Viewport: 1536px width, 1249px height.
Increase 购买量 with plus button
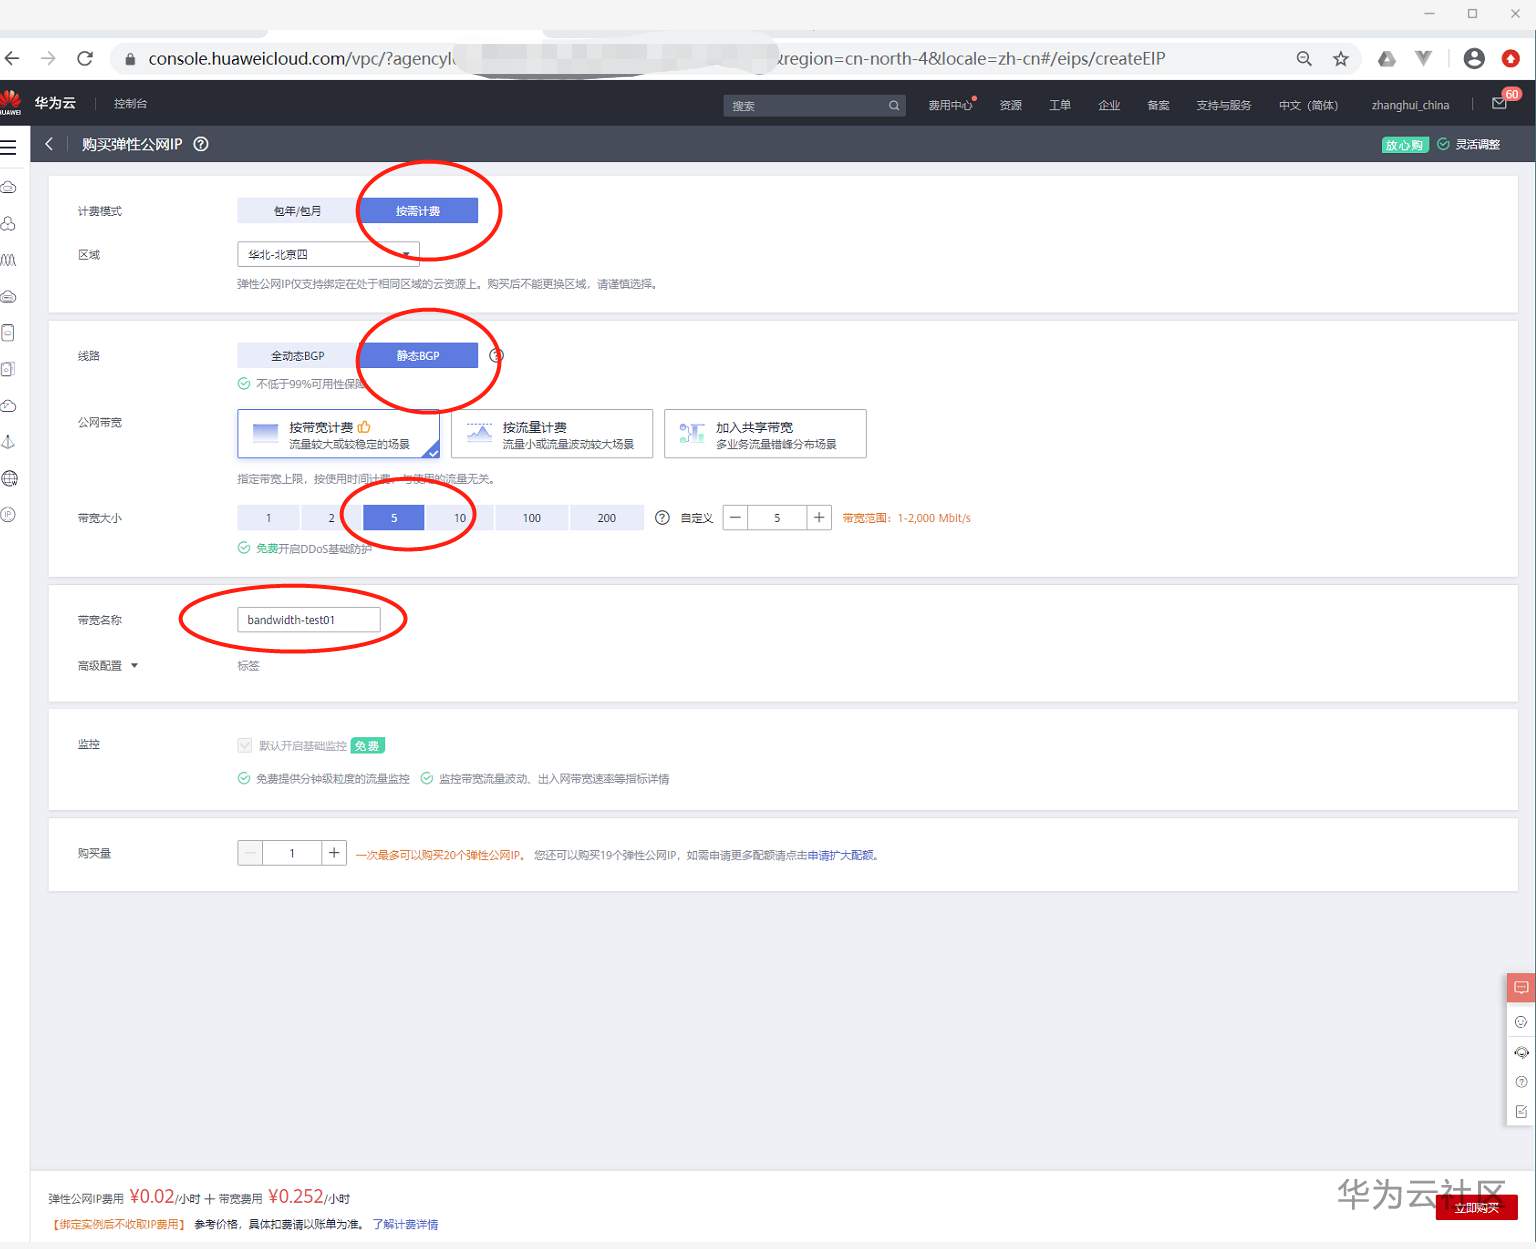point(334,853)
